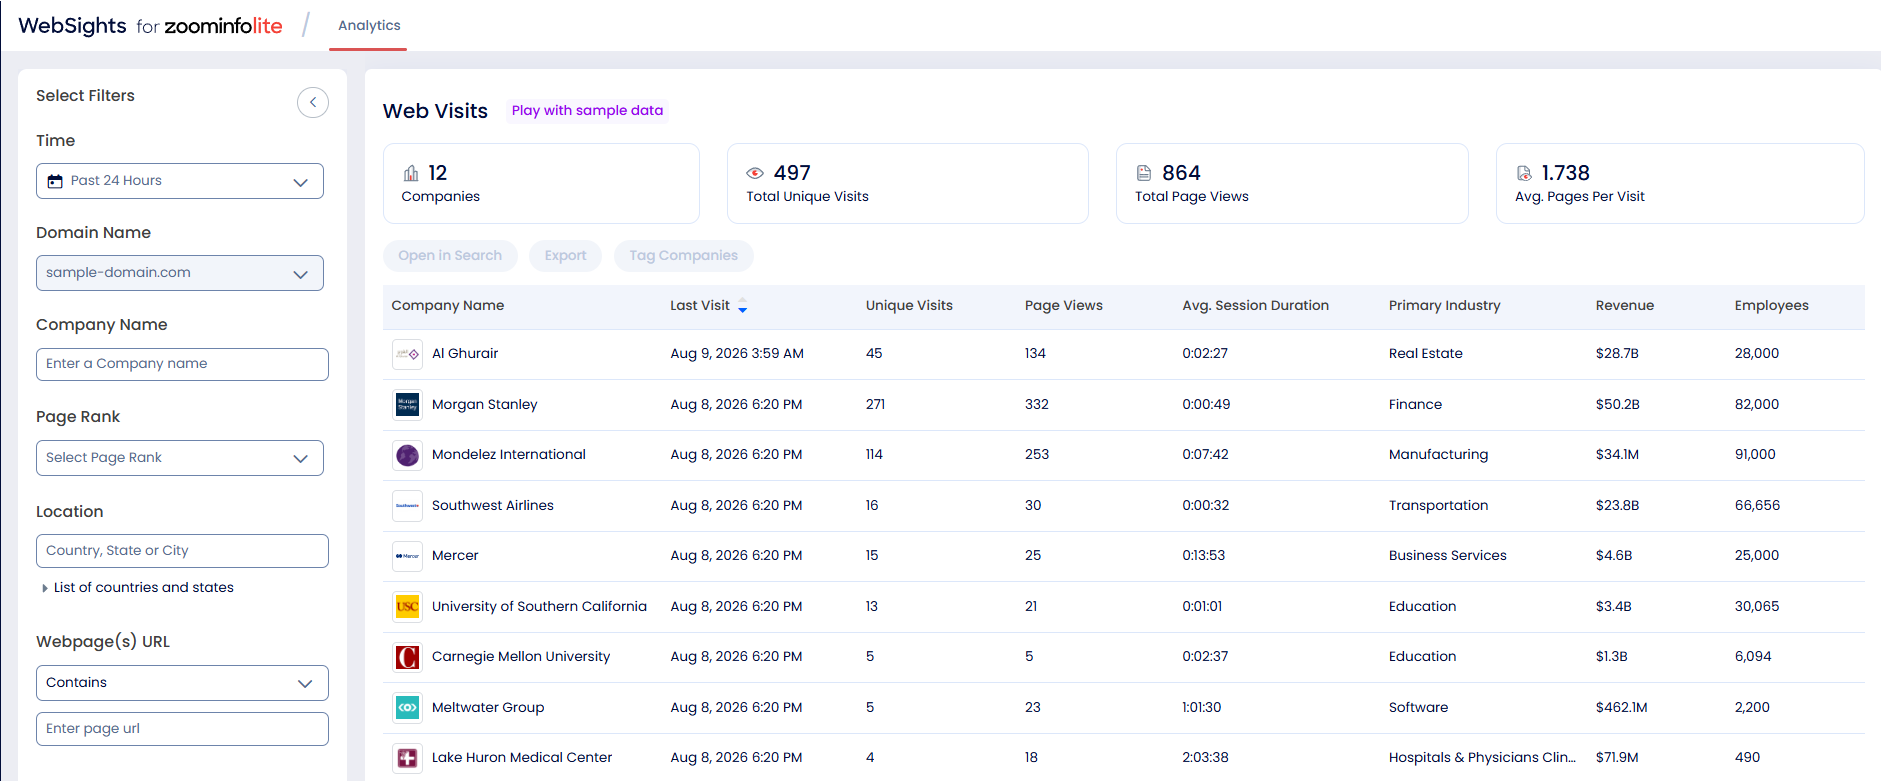Open the Past 24 Hours time dropdown

pos(180,181)
